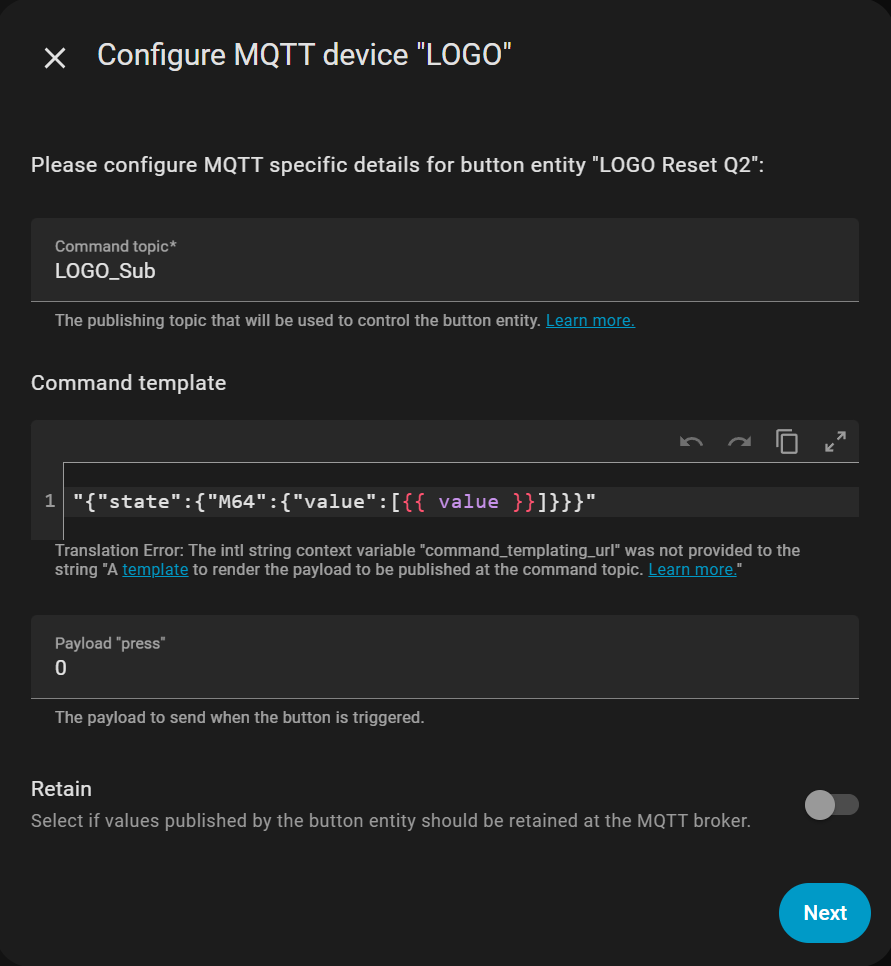Click the Retain description text
Screen dimensions: 891x966
coord(390,821)
